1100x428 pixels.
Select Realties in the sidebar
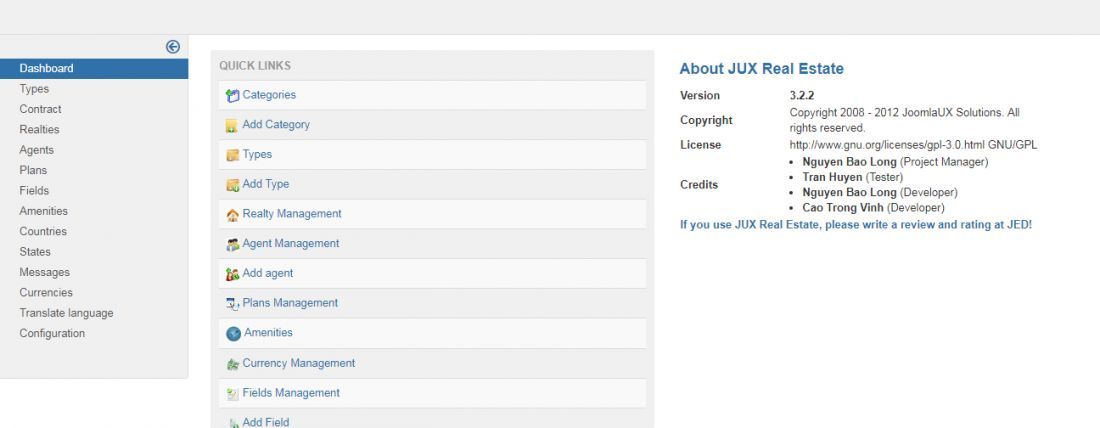39,129
